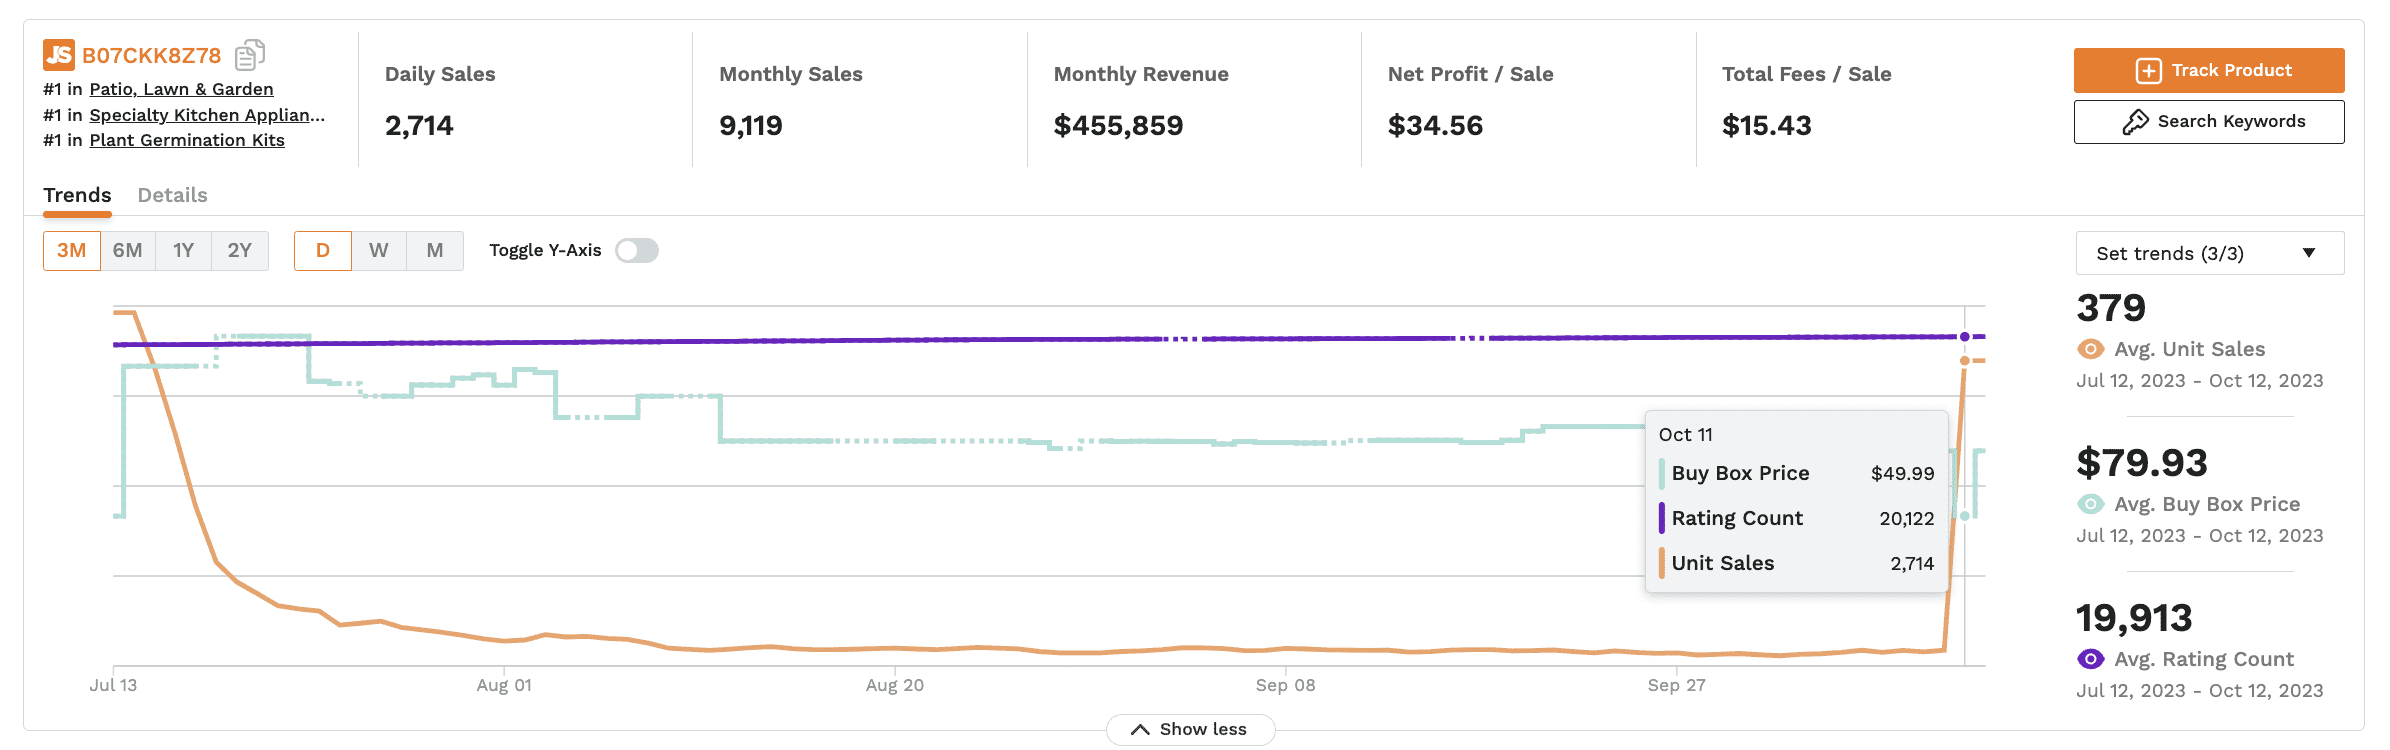This screenshot has height=750, width=2390.
Task: Open the Set trends (3/3) dropdown
Action: click(x=2209, y=253)
